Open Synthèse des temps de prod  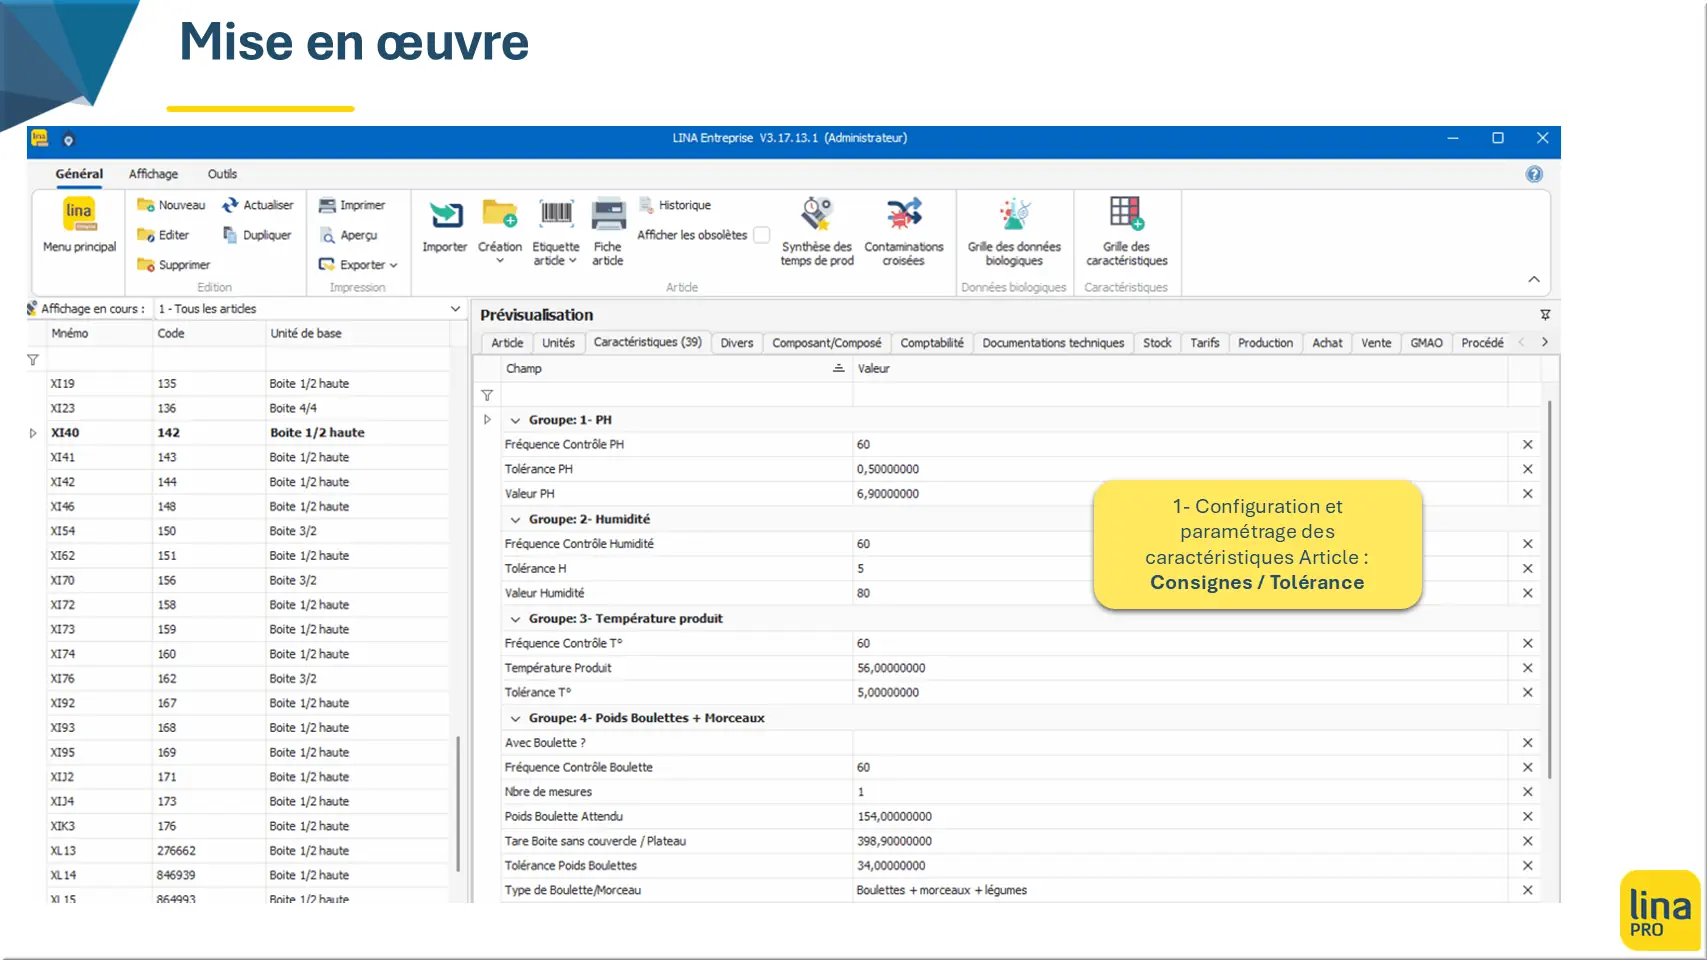[x=817, y=232]
